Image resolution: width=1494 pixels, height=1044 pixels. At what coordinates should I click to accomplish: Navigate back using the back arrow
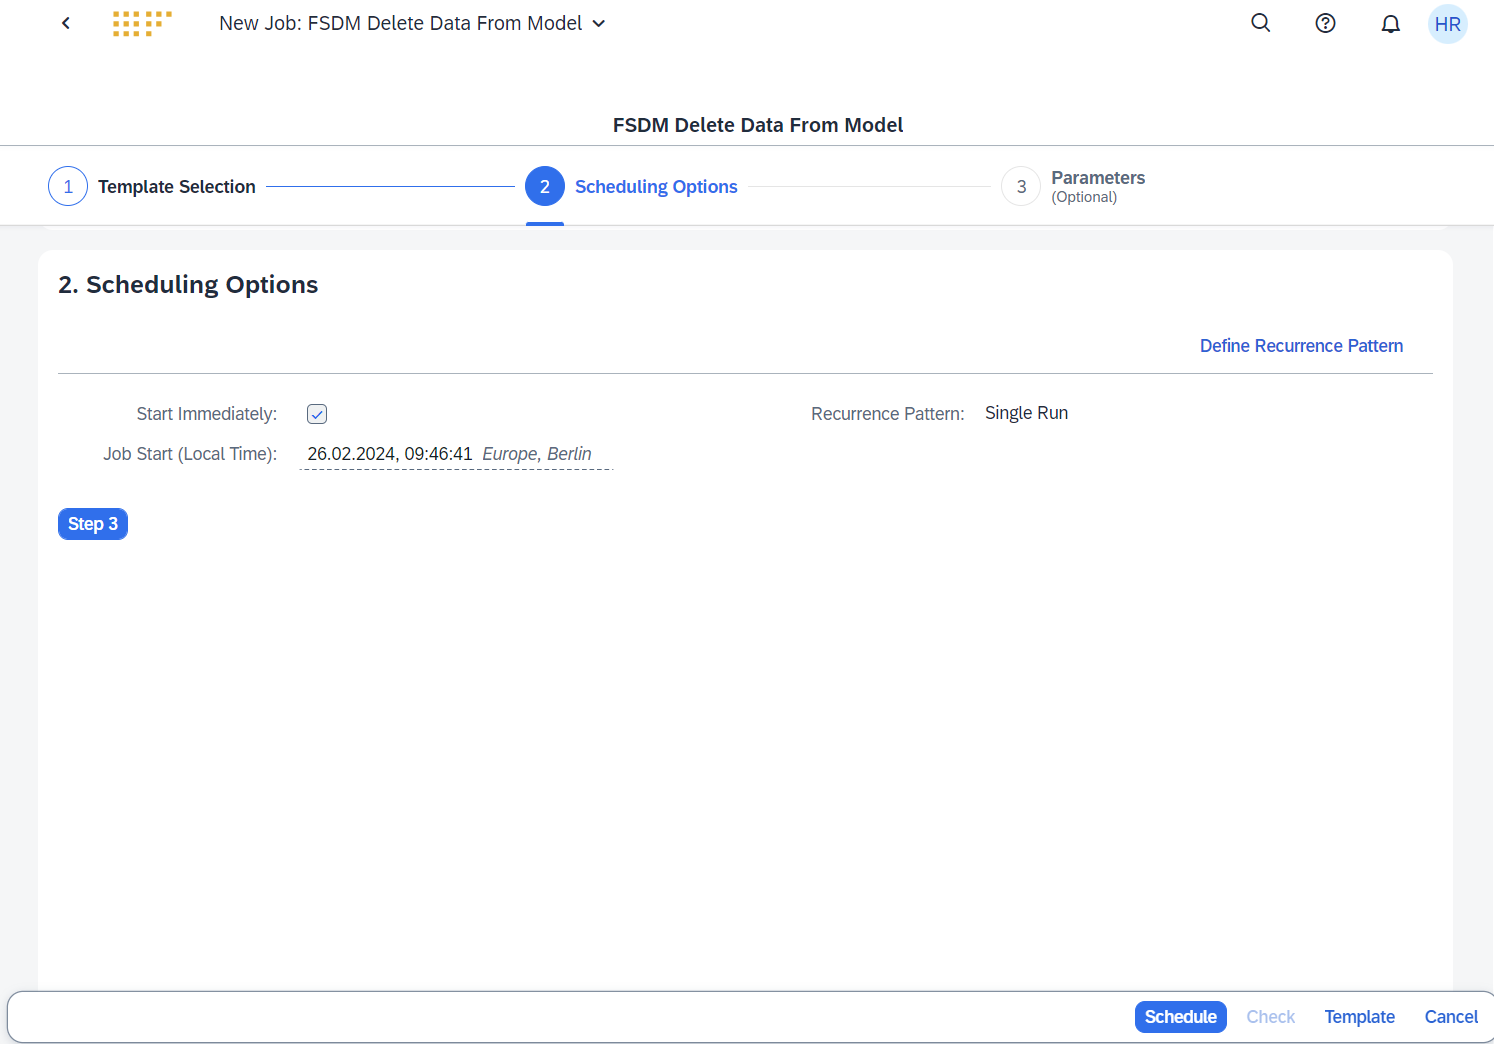click(x=65, y=22)
